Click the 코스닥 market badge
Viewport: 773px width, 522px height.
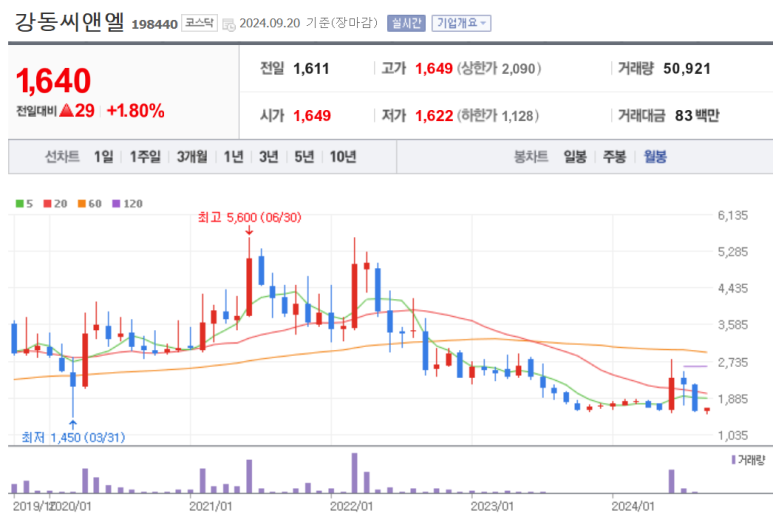pyautogui.click(x=199, y=23)
